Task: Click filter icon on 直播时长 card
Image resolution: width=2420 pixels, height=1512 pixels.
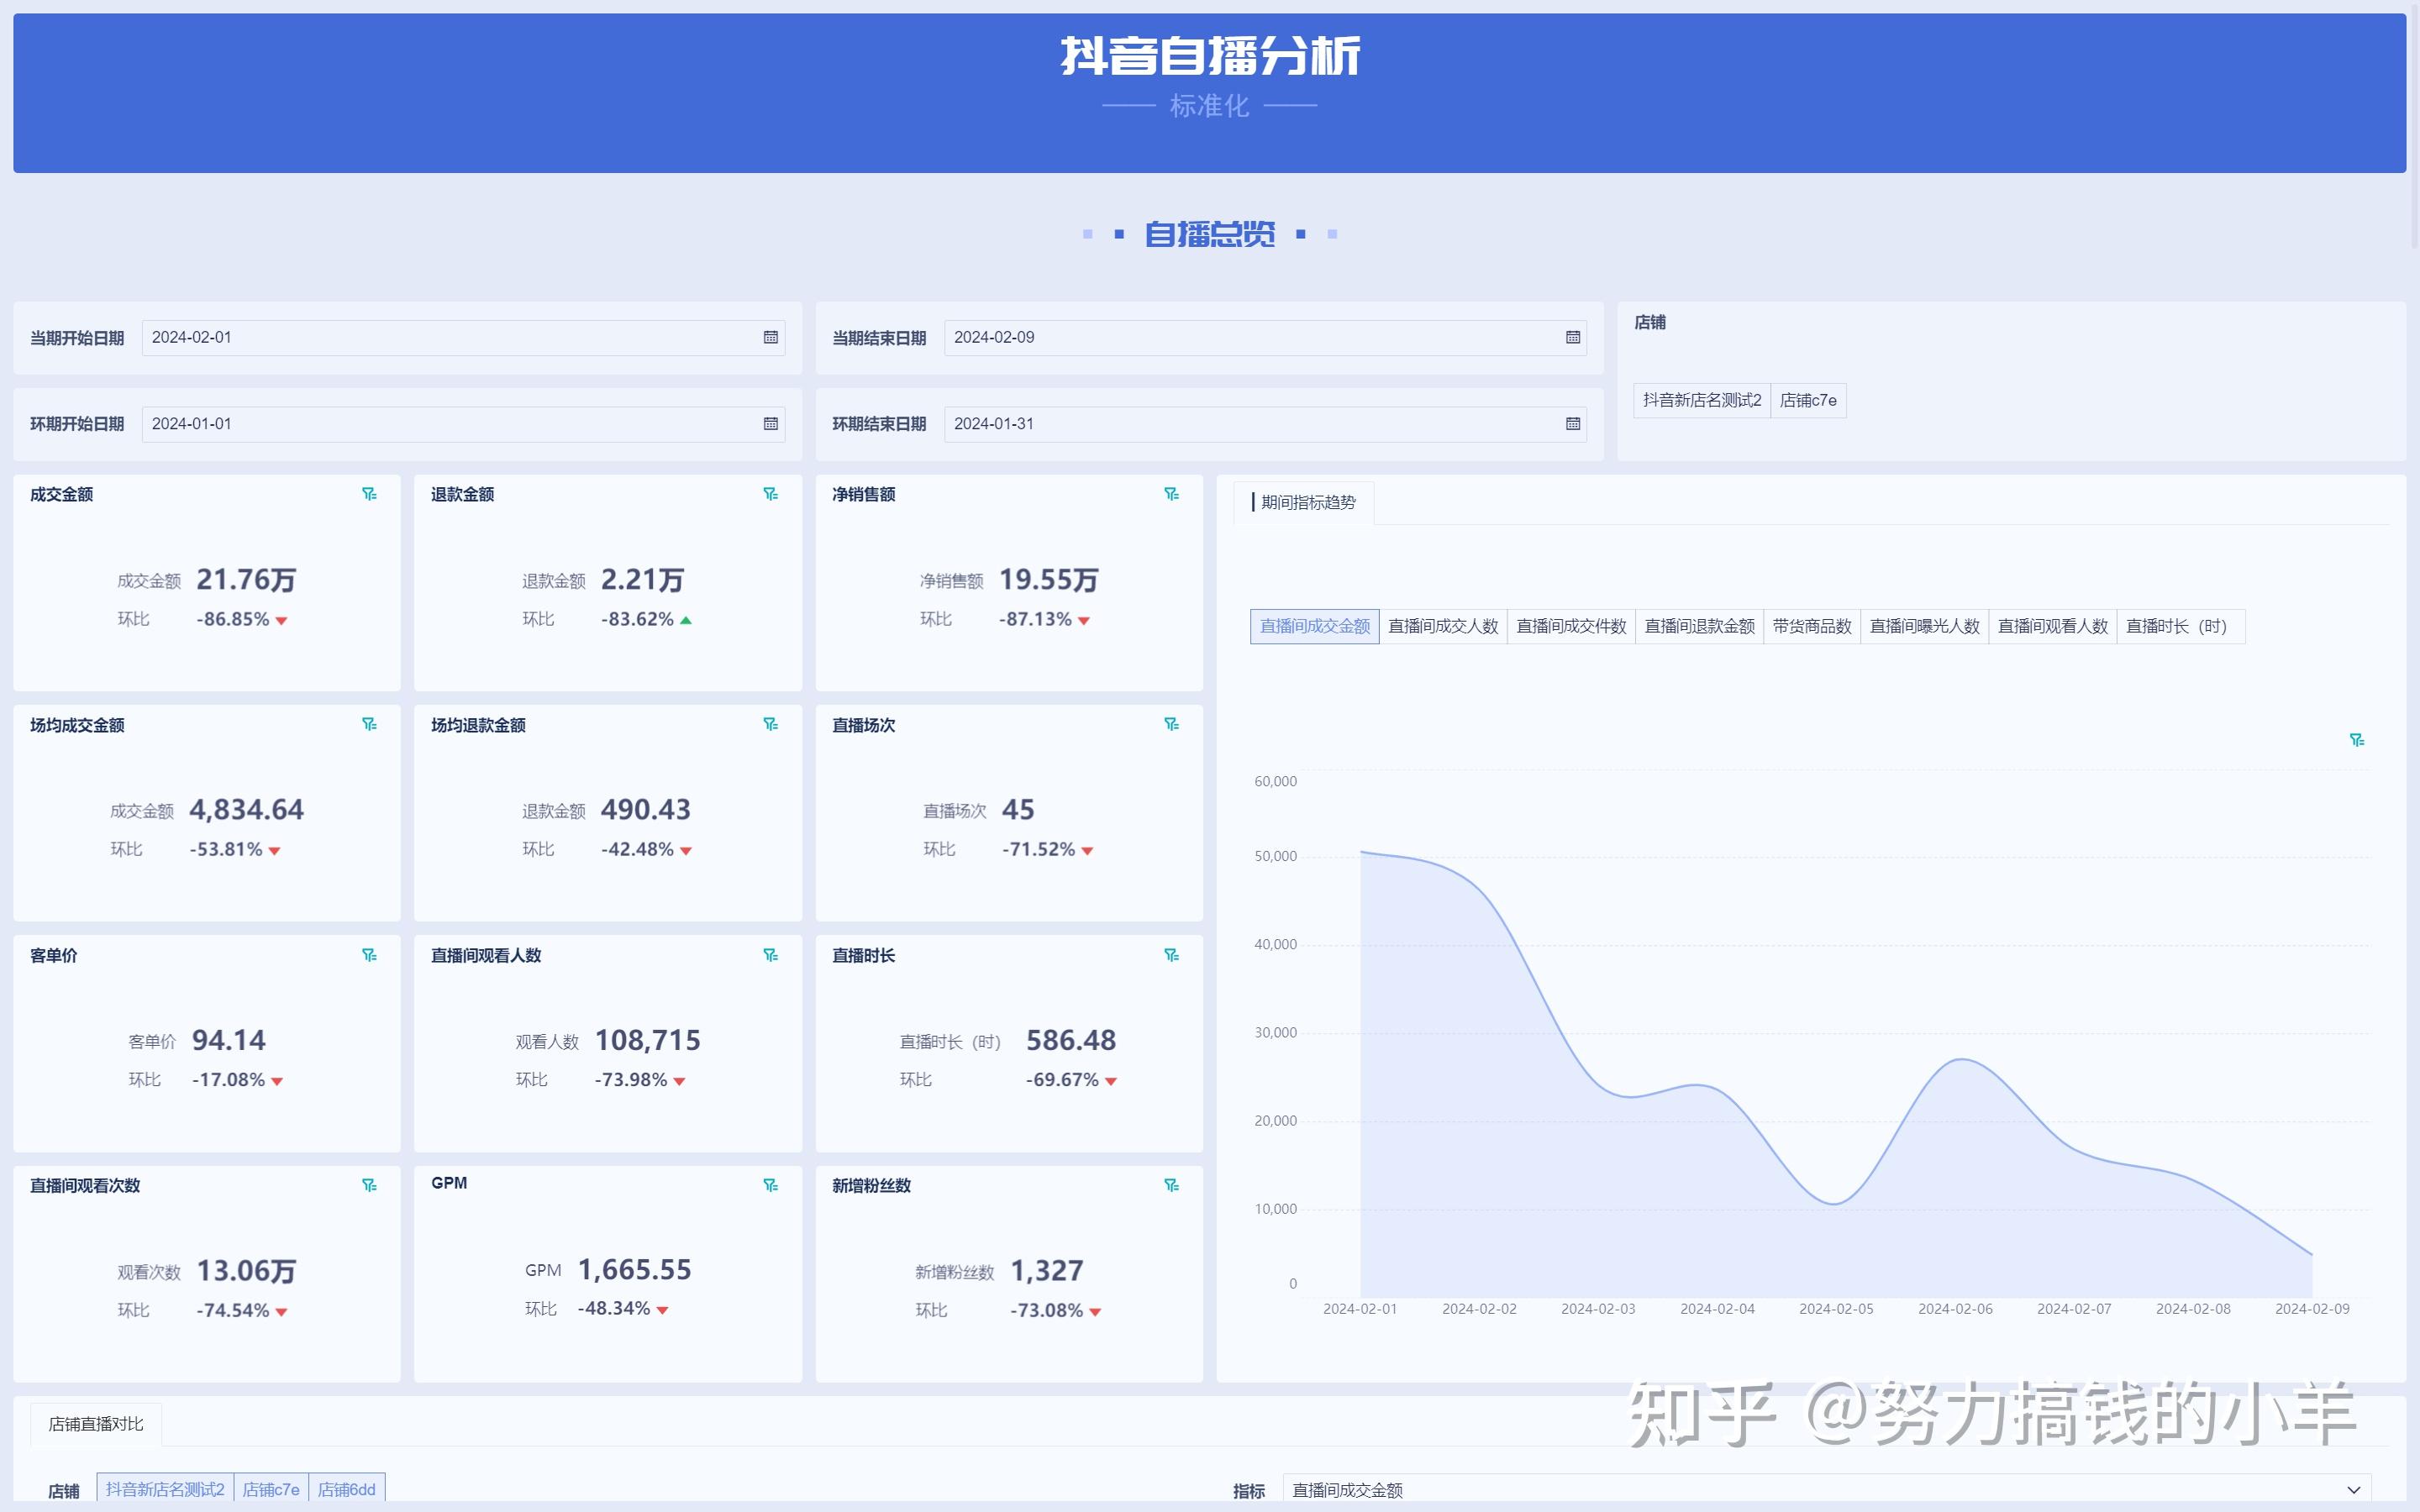Action: 1171,955
